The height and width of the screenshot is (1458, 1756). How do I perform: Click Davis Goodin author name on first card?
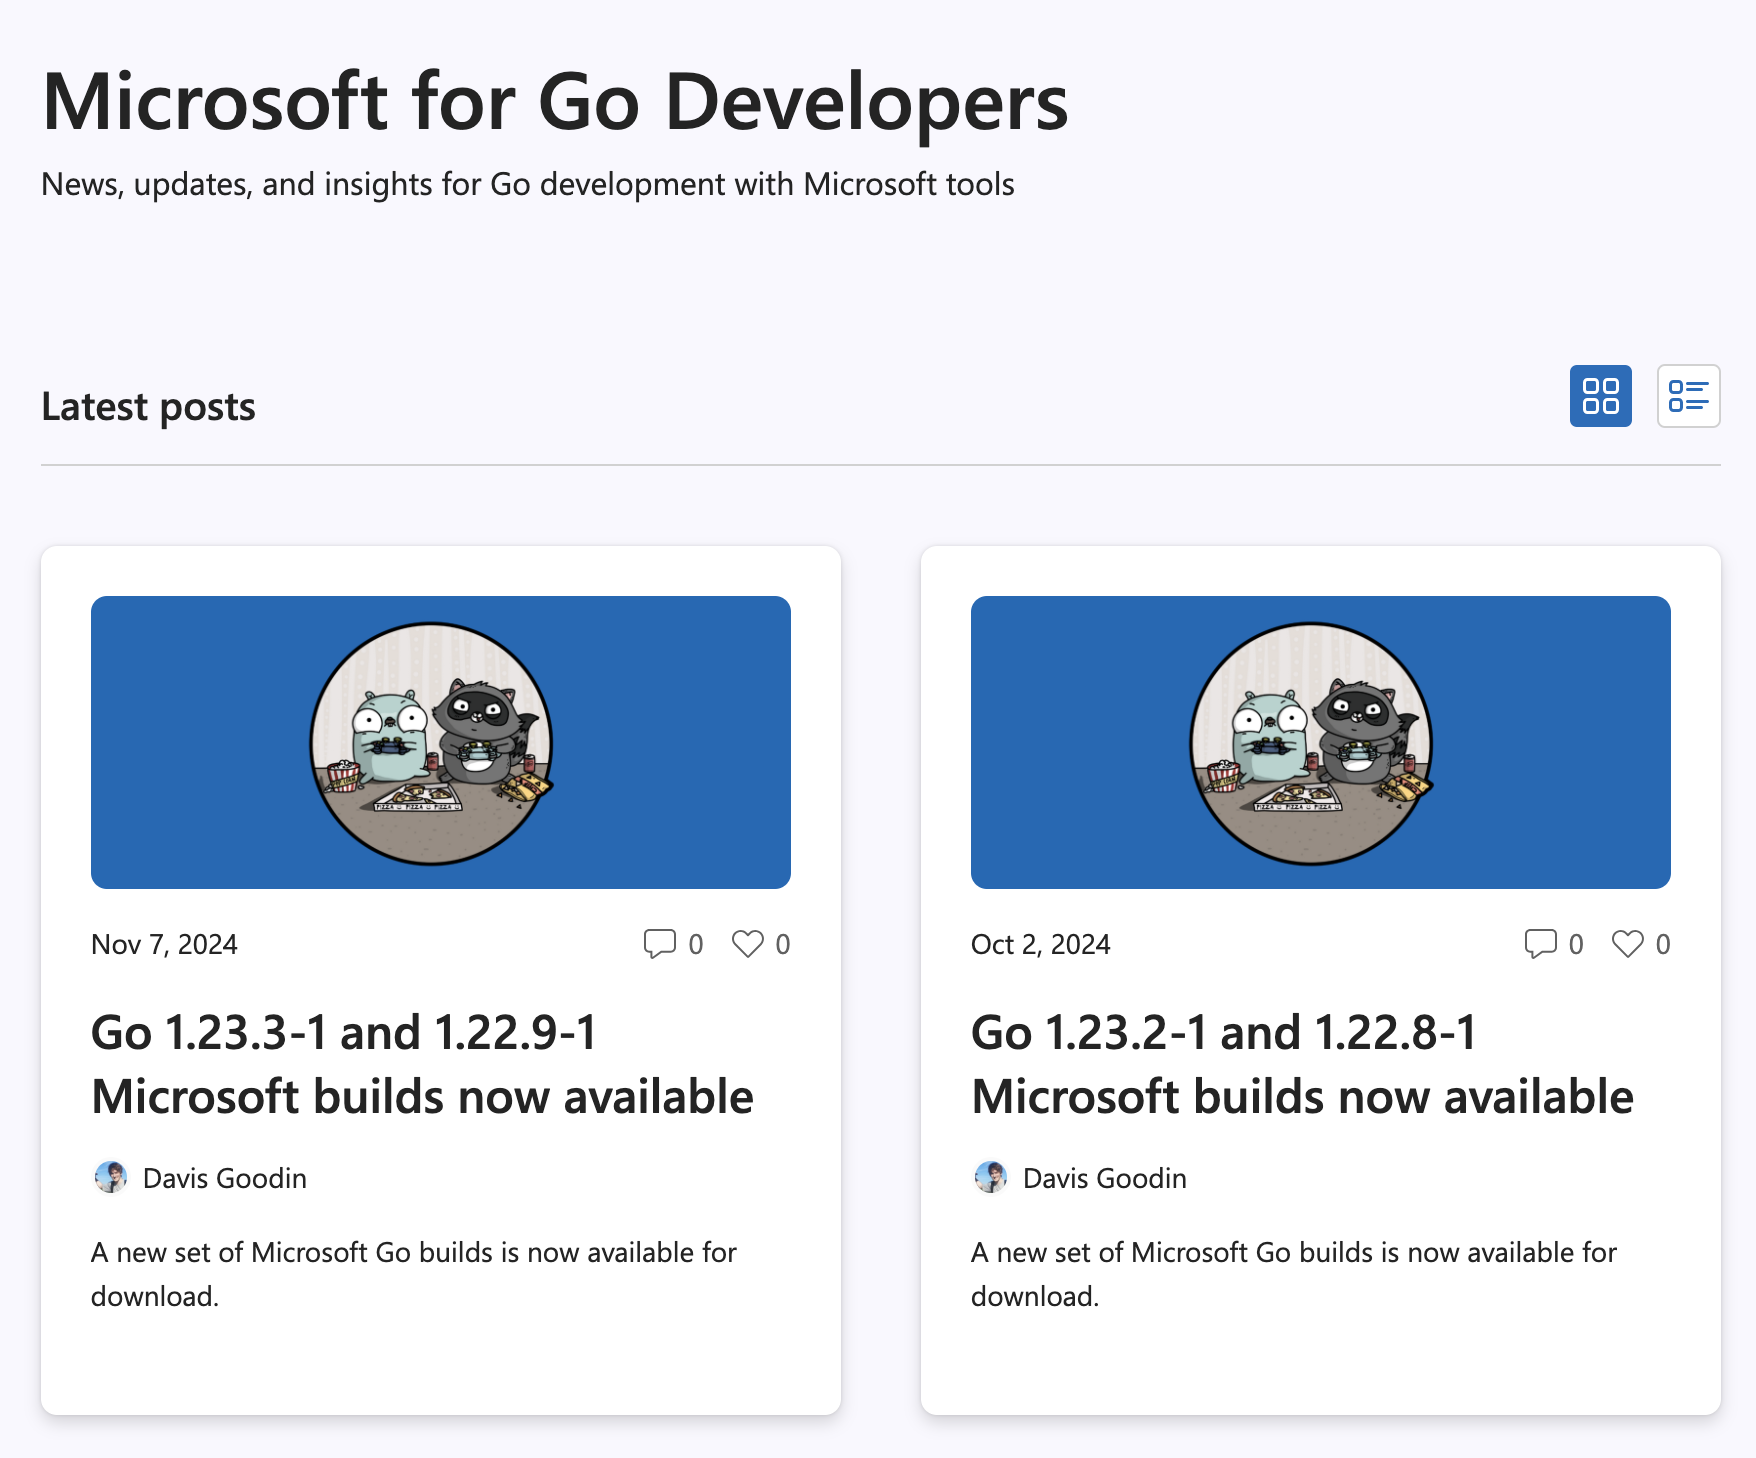click(225, 1178)
